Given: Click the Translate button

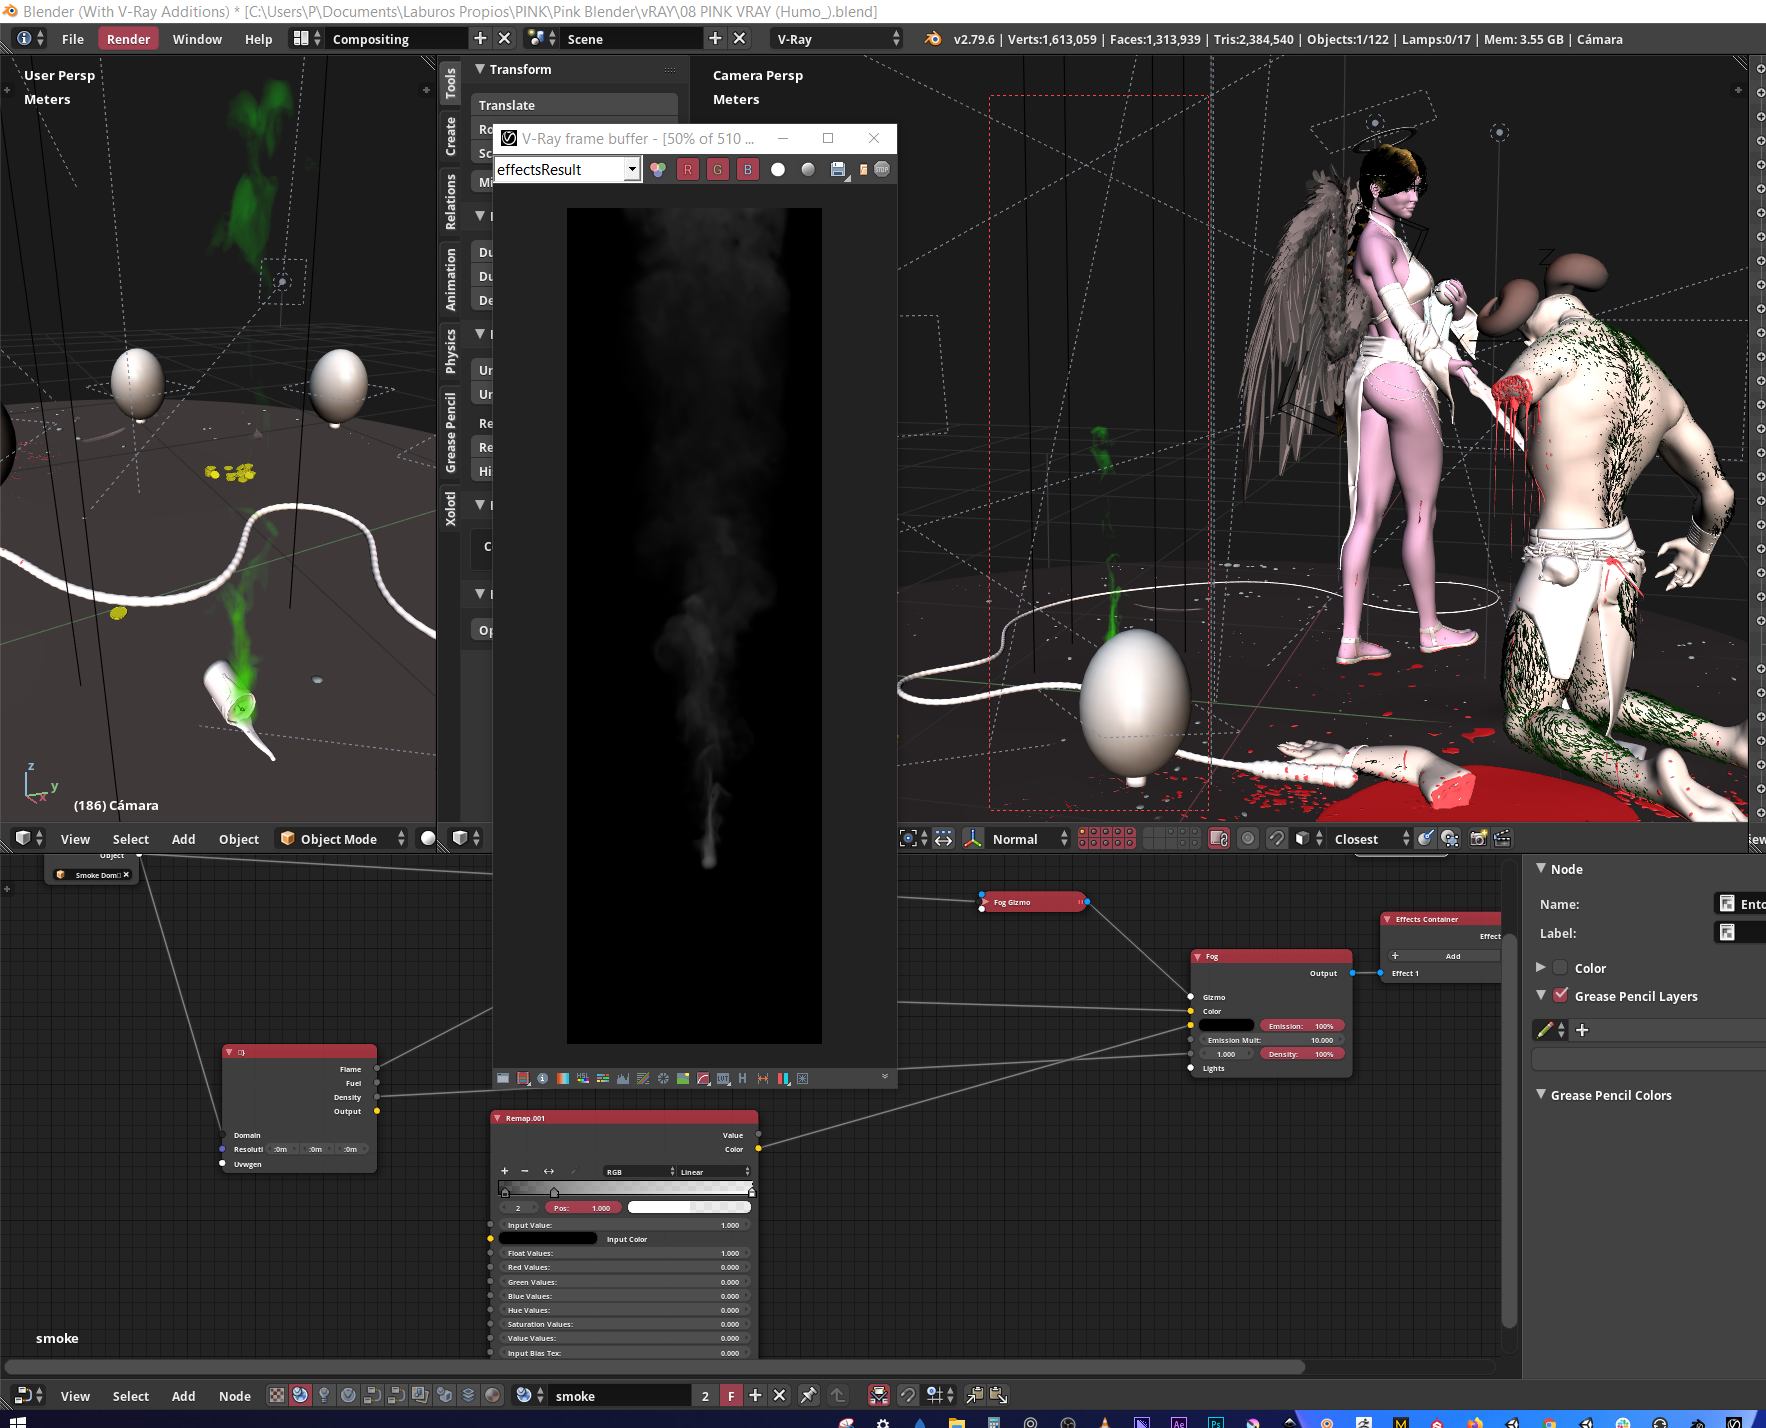Looking at the screenshot, I should tap(575, 105).
